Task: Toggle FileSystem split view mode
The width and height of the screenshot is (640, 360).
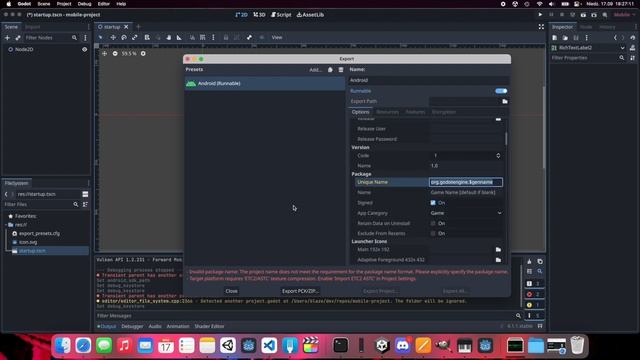Action: coord(85,194)
